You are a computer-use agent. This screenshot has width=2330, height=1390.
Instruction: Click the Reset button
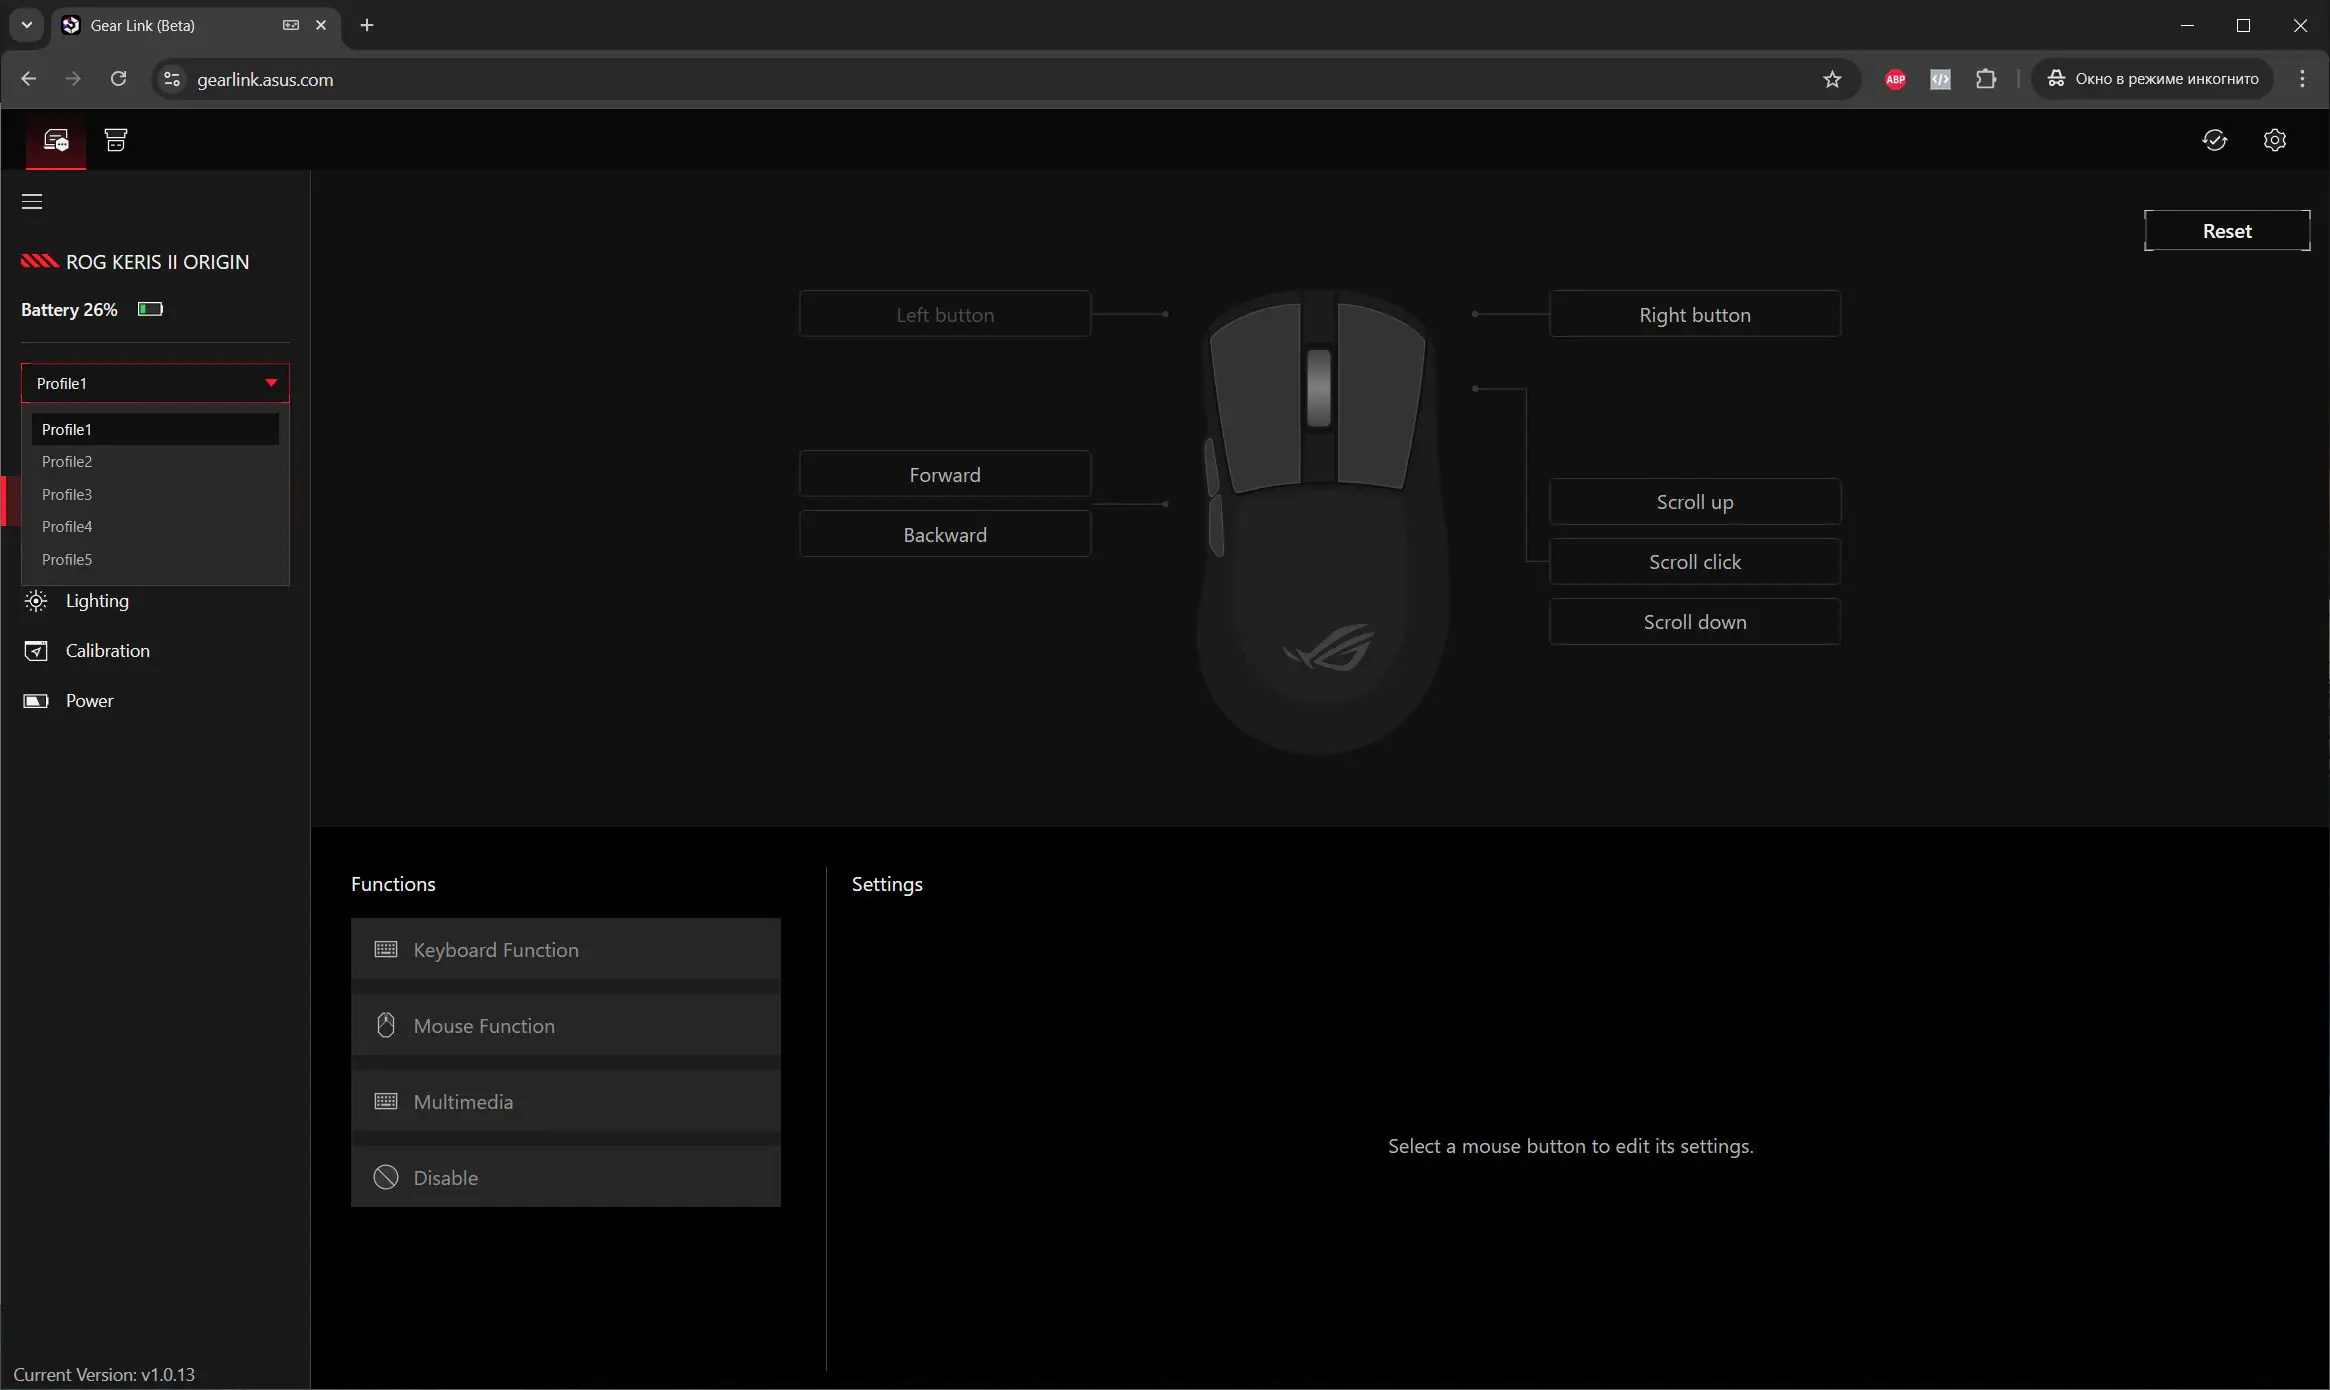[2226, 230]
